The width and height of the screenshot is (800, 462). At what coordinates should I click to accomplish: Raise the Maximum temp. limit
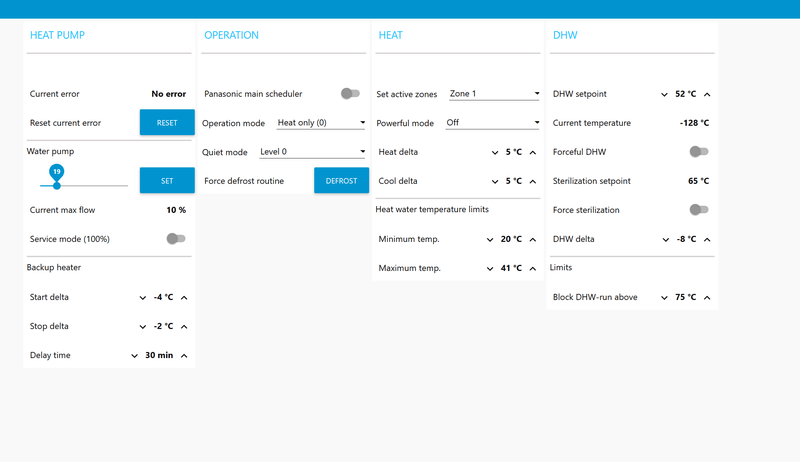533,269
